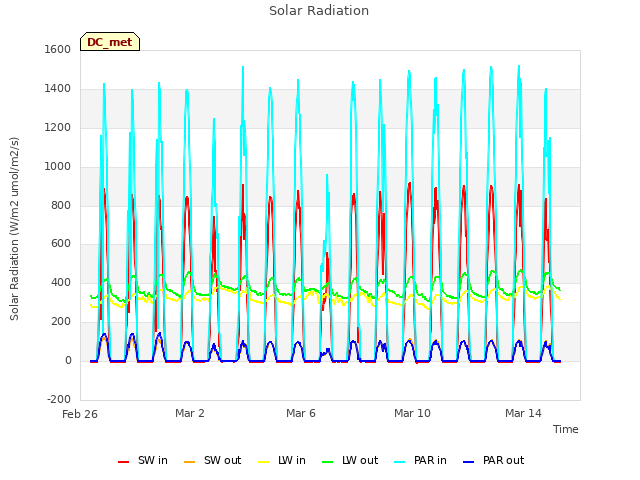Screen dimensions: 640x480
Task: Toggle the PAR out legend entry
Action: click(x=494, y=460)
